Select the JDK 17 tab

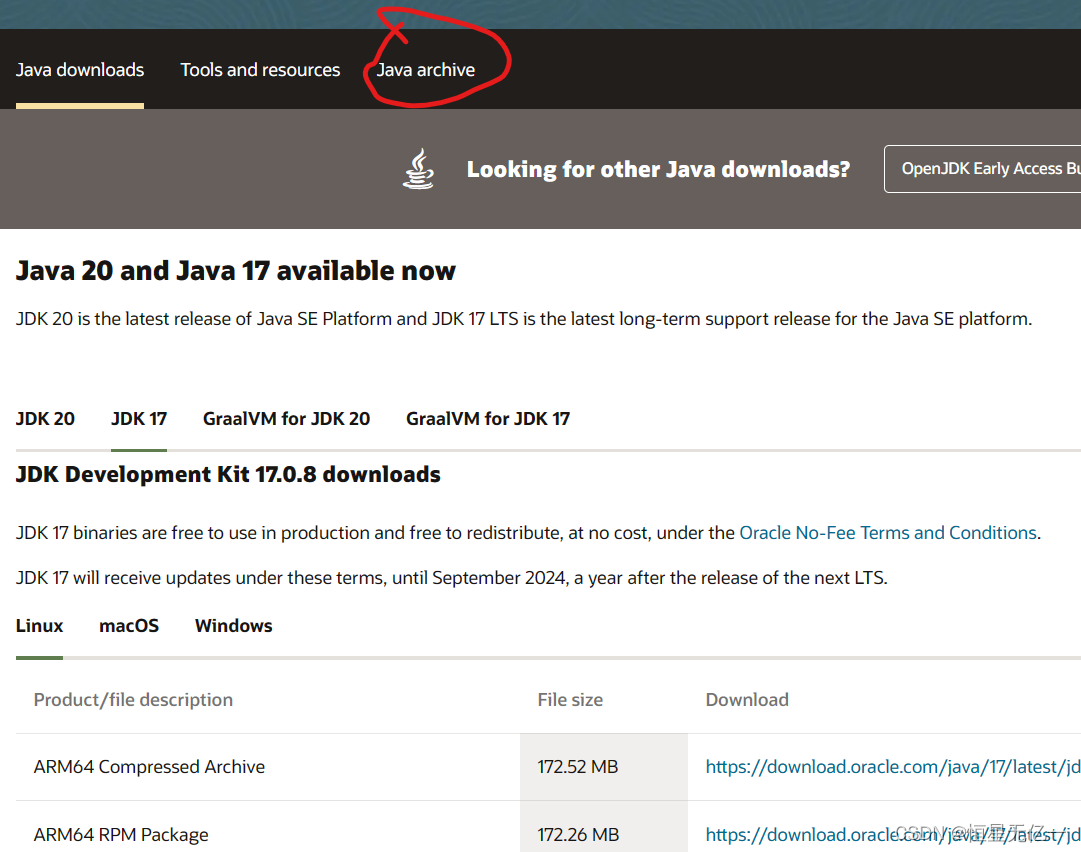click(138, 418)
